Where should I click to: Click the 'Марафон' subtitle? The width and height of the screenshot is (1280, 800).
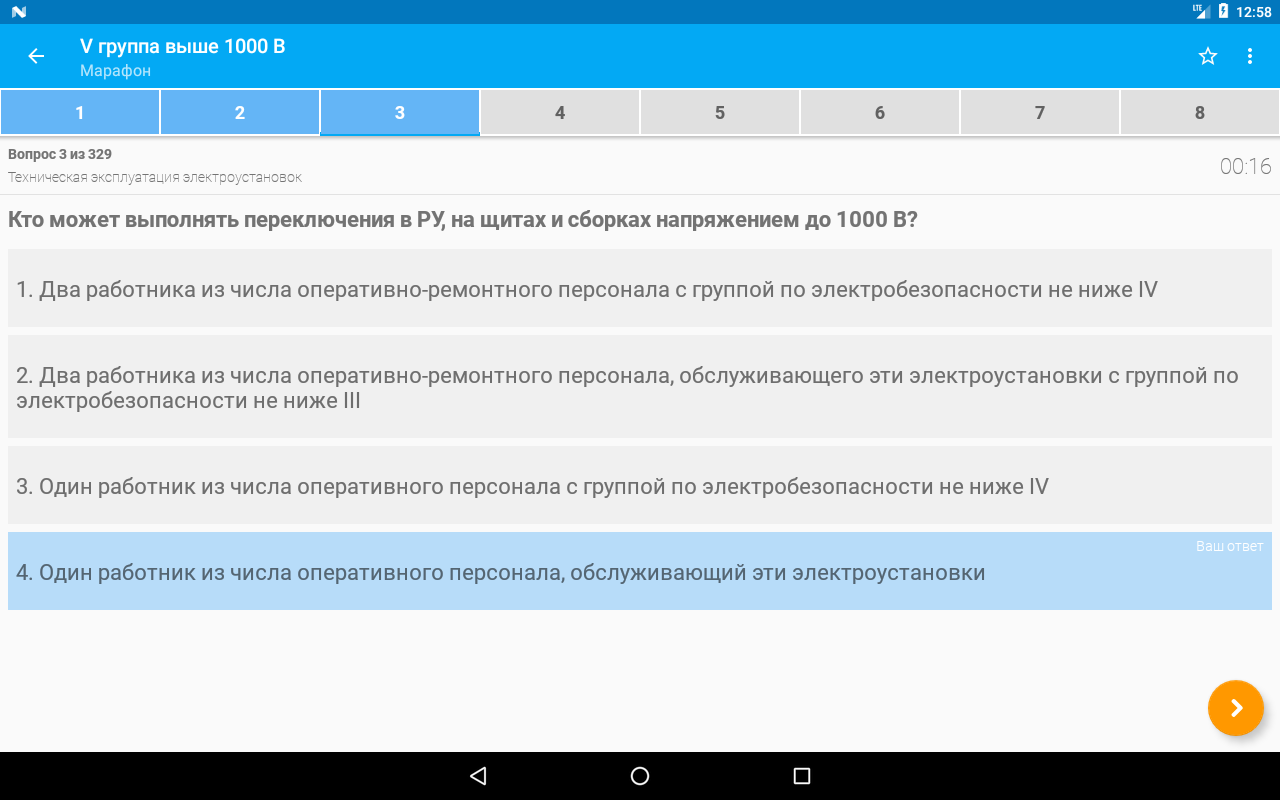pyautogui.click(x=116, y=71)
